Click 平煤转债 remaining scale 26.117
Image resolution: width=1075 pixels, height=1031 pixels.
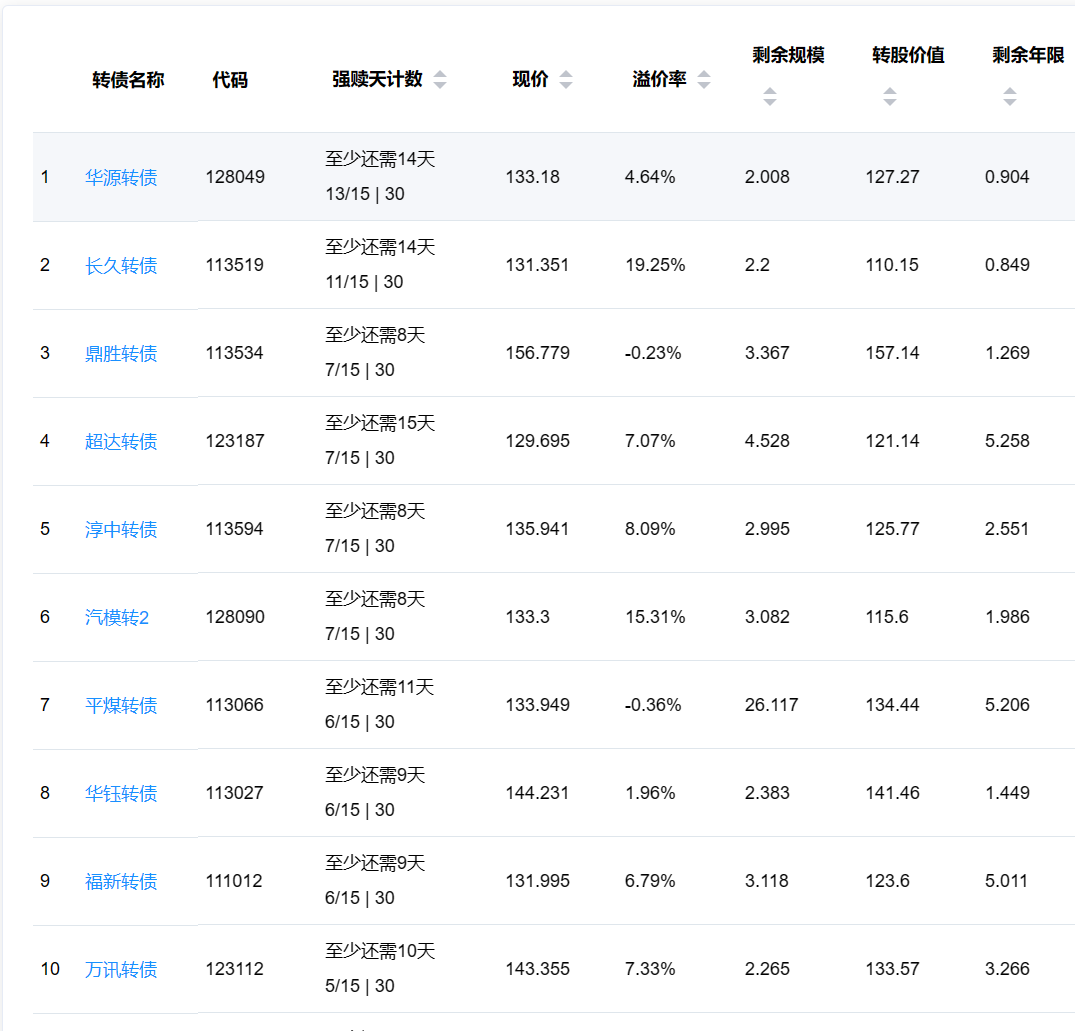point(771,705)
